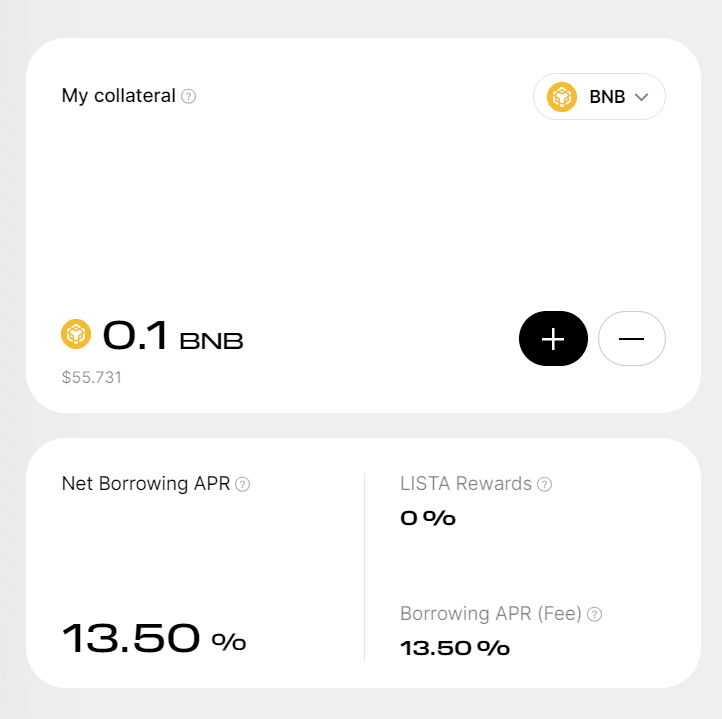This screenshot has height=719, width=722.
Task: Click the 0.1 collateral amount number
Action: point(136,336)
